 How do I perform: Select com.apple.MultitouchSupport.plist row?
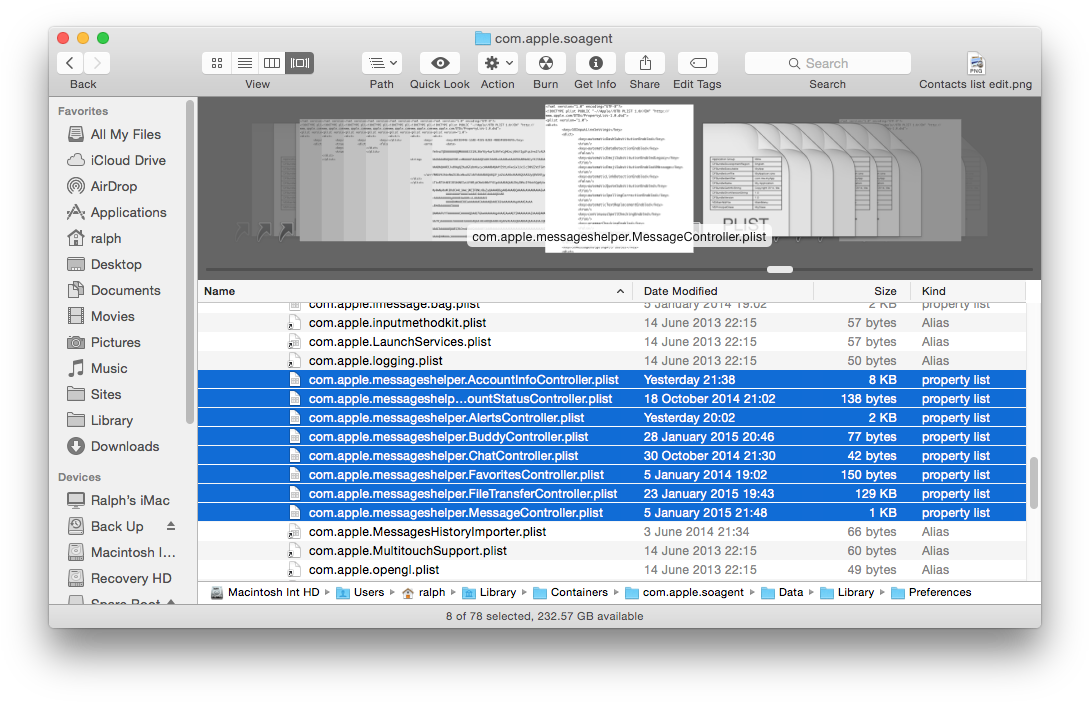611,551
